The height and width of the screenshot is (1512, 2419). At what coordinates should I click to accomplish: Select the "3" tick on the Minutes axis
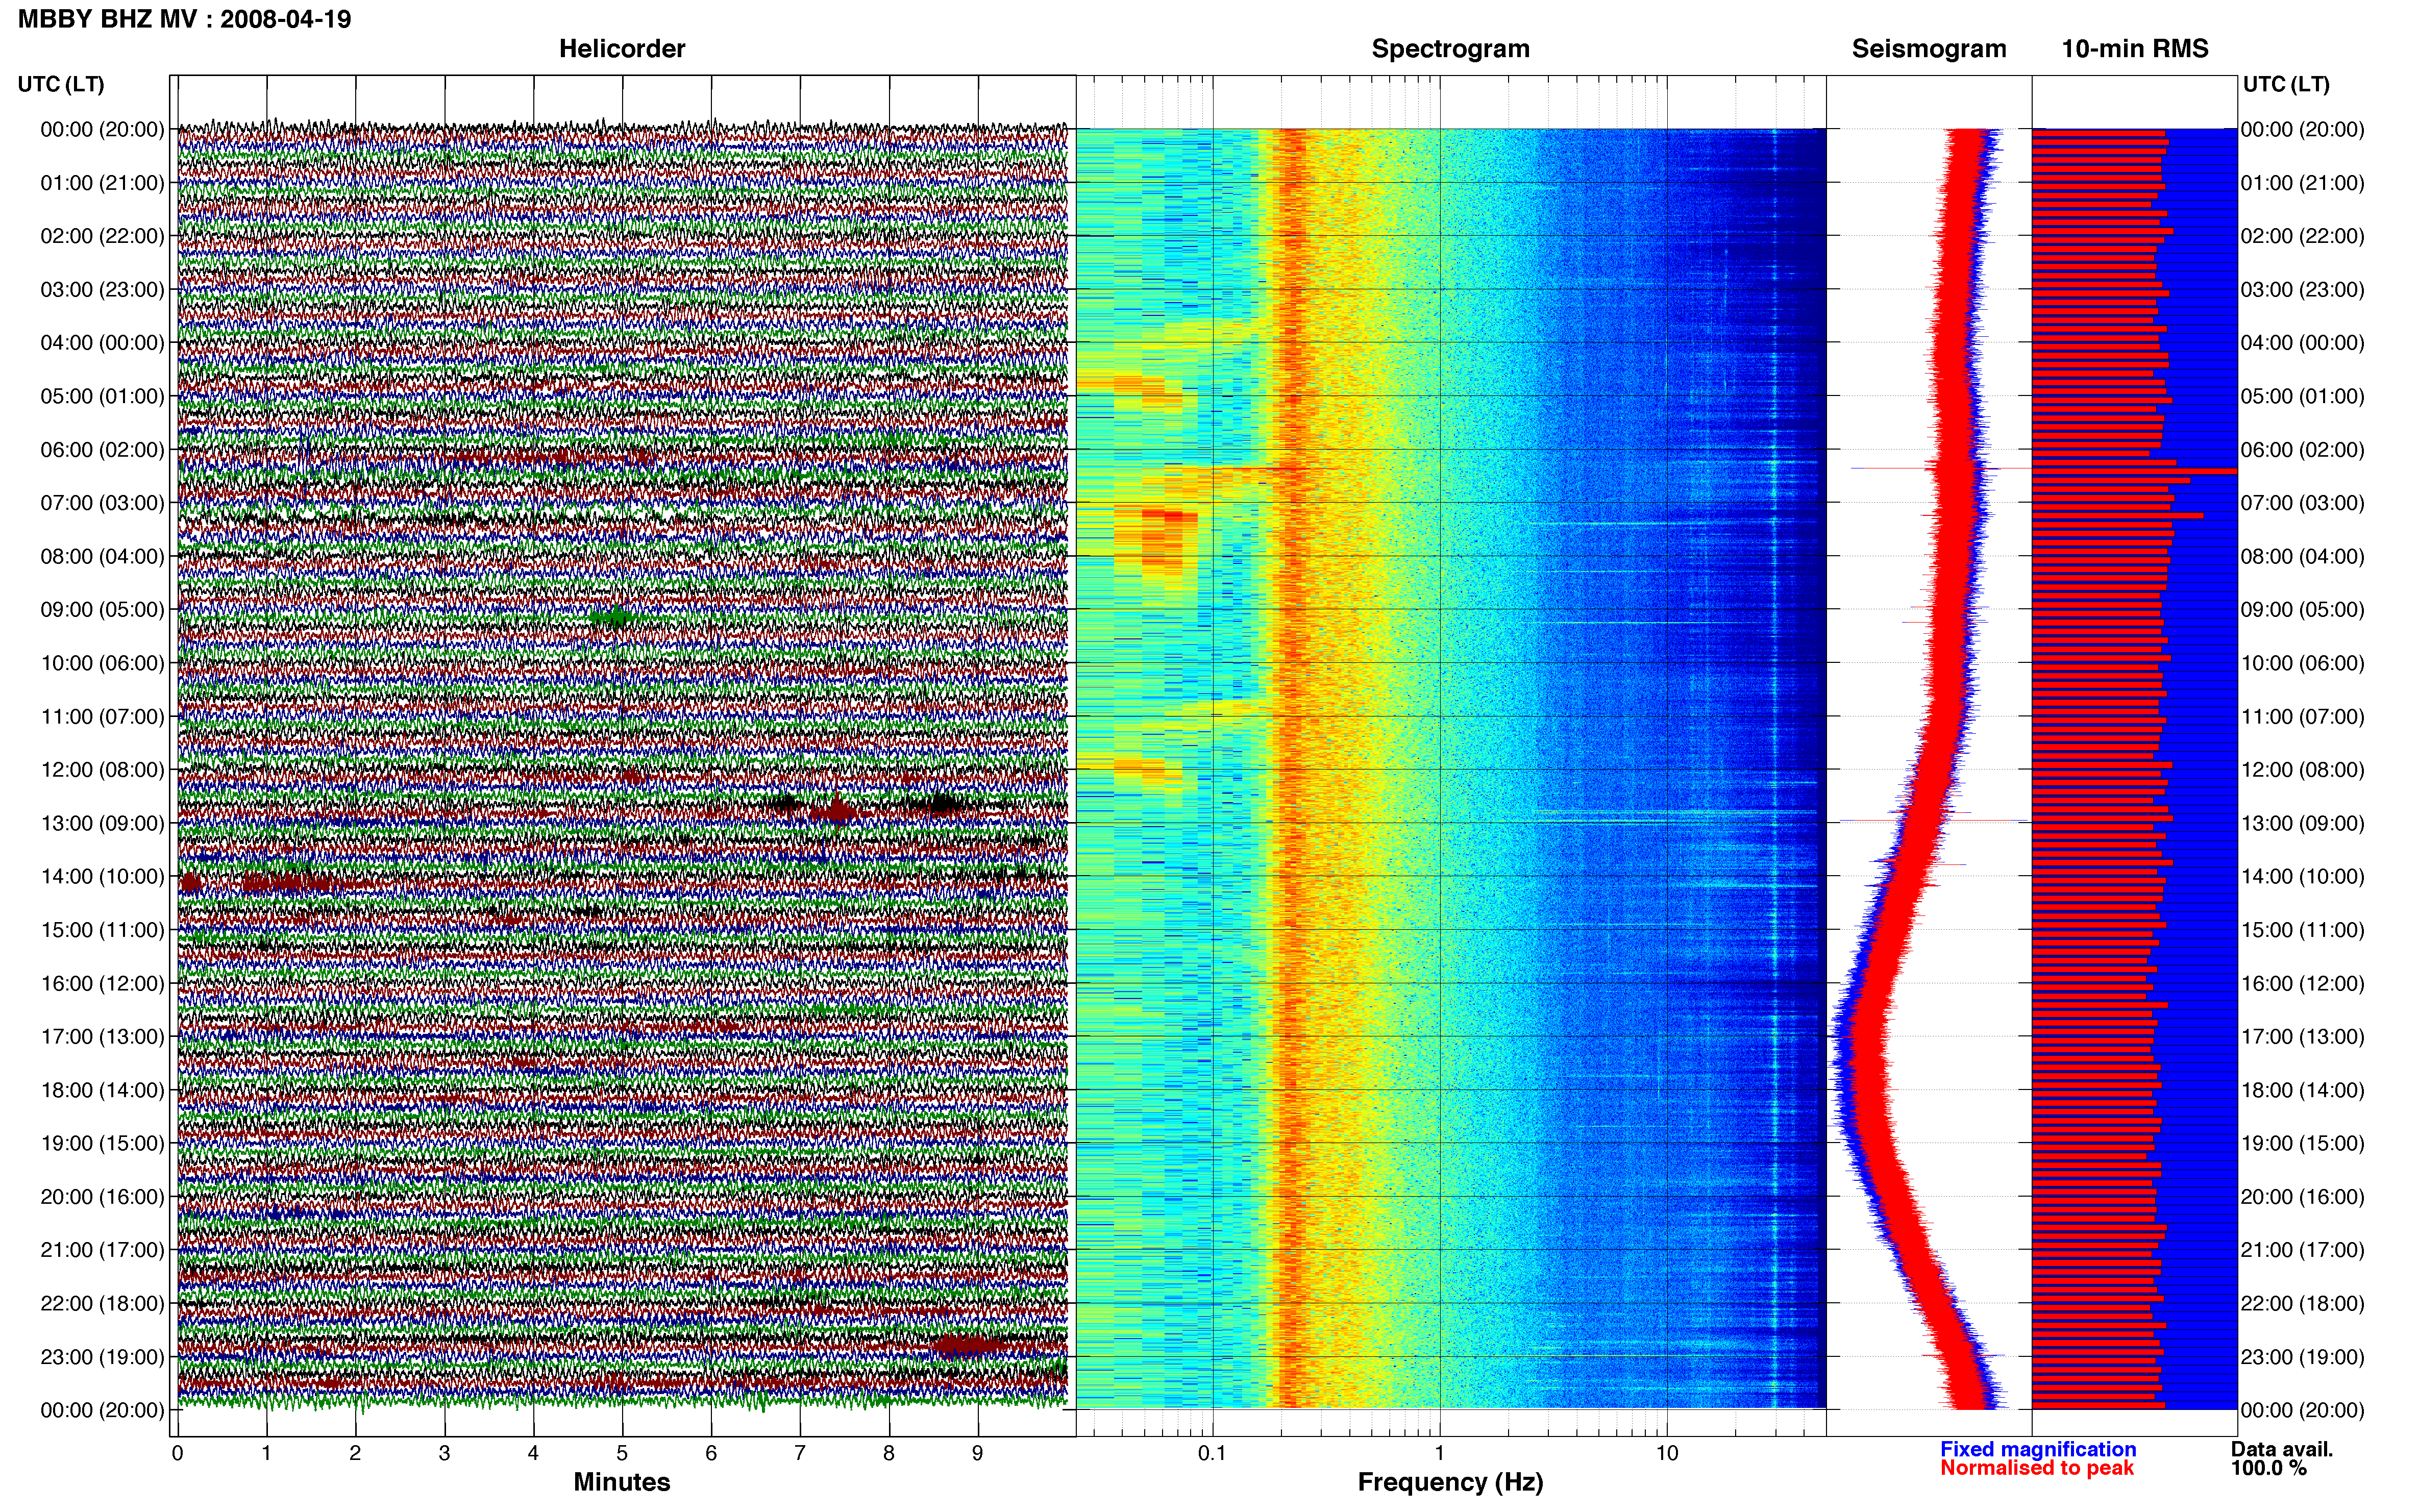pyautogui.click(x=444, y=1453)
